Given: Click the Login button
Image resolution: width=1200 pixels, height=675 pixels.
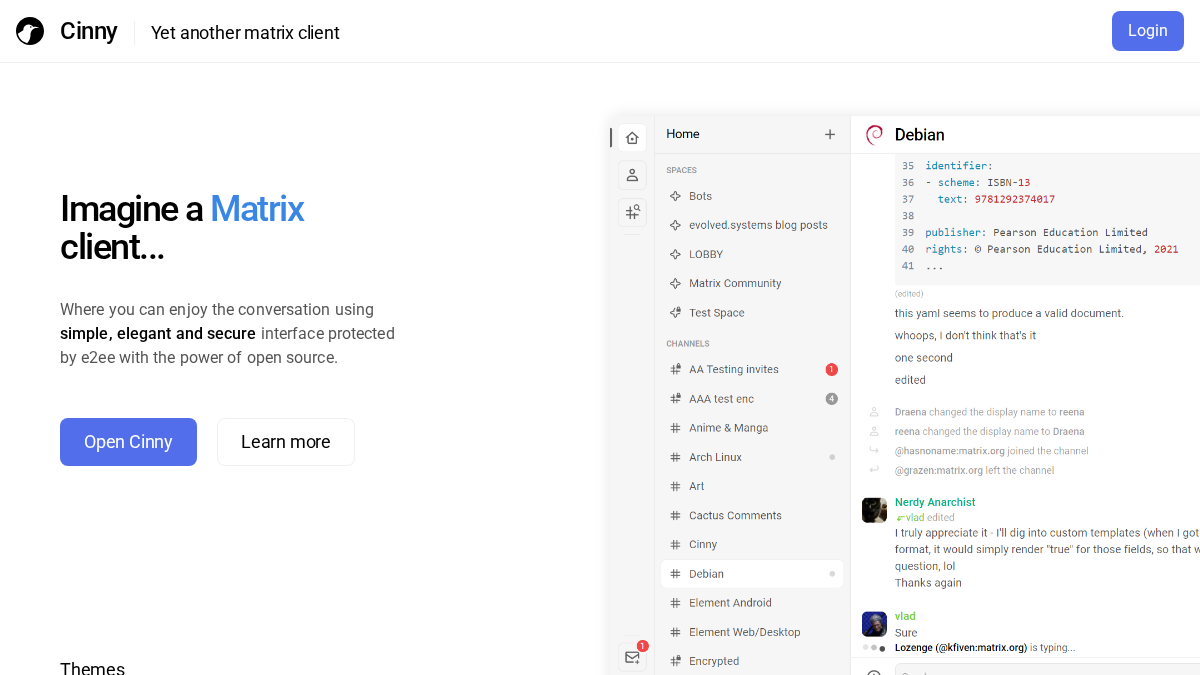Looking at the screenshot, I should point(1147,31).
